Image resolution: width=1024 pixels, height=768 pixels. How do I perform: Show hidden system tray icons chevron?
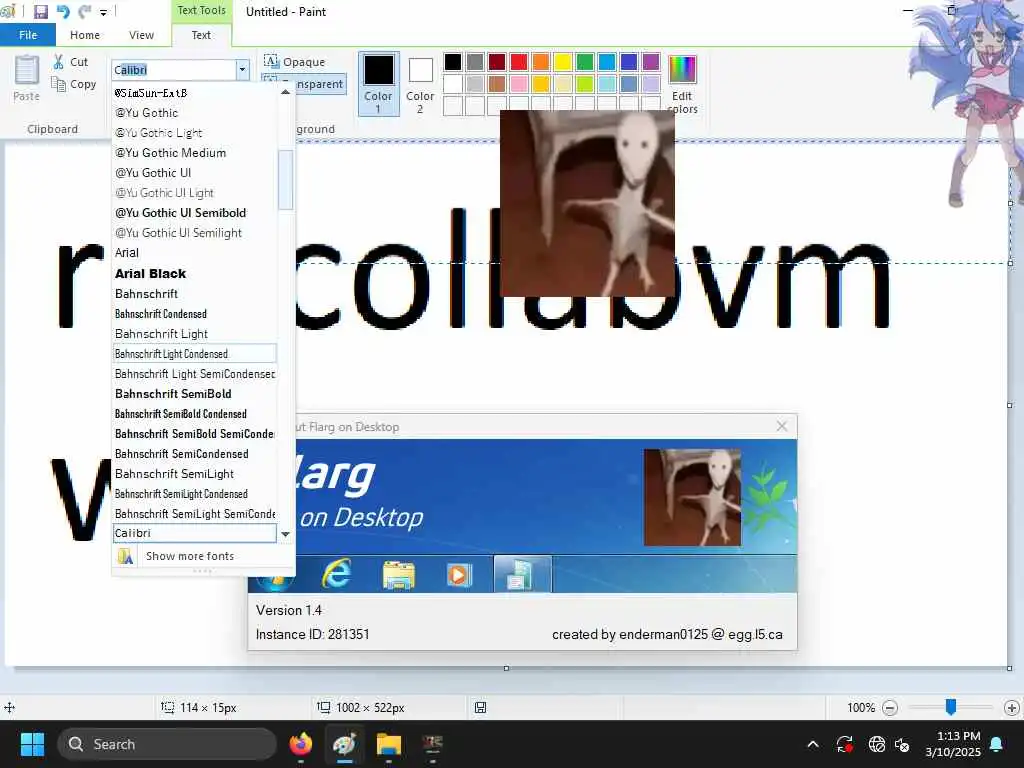(x=813, y=744)
